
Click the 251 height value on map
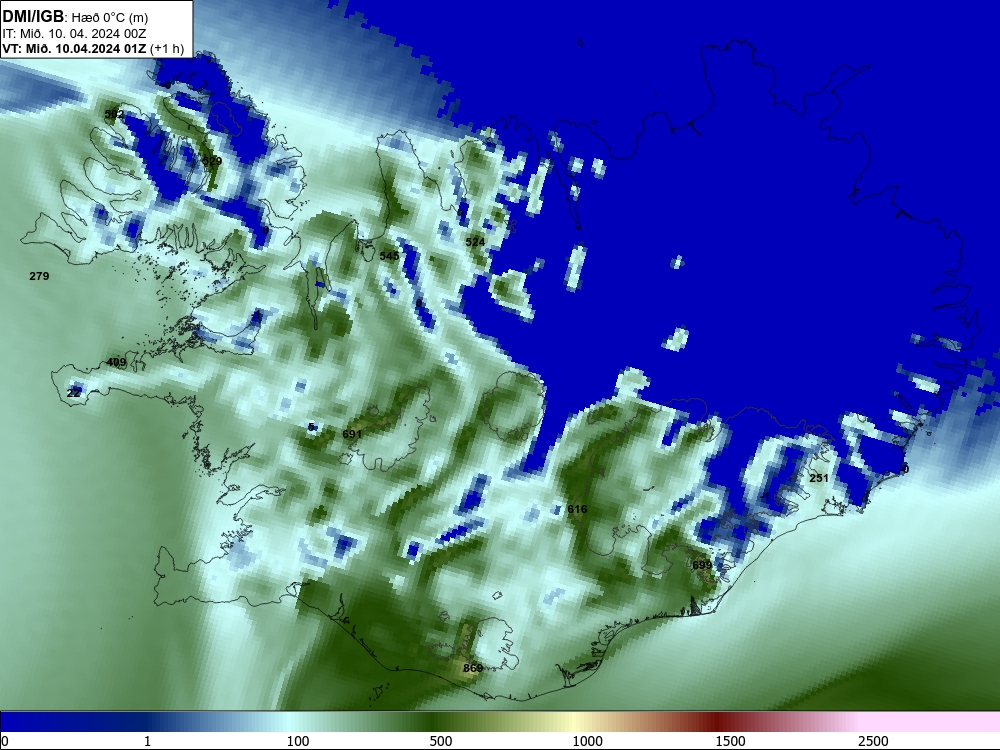(x=819, y=478)
